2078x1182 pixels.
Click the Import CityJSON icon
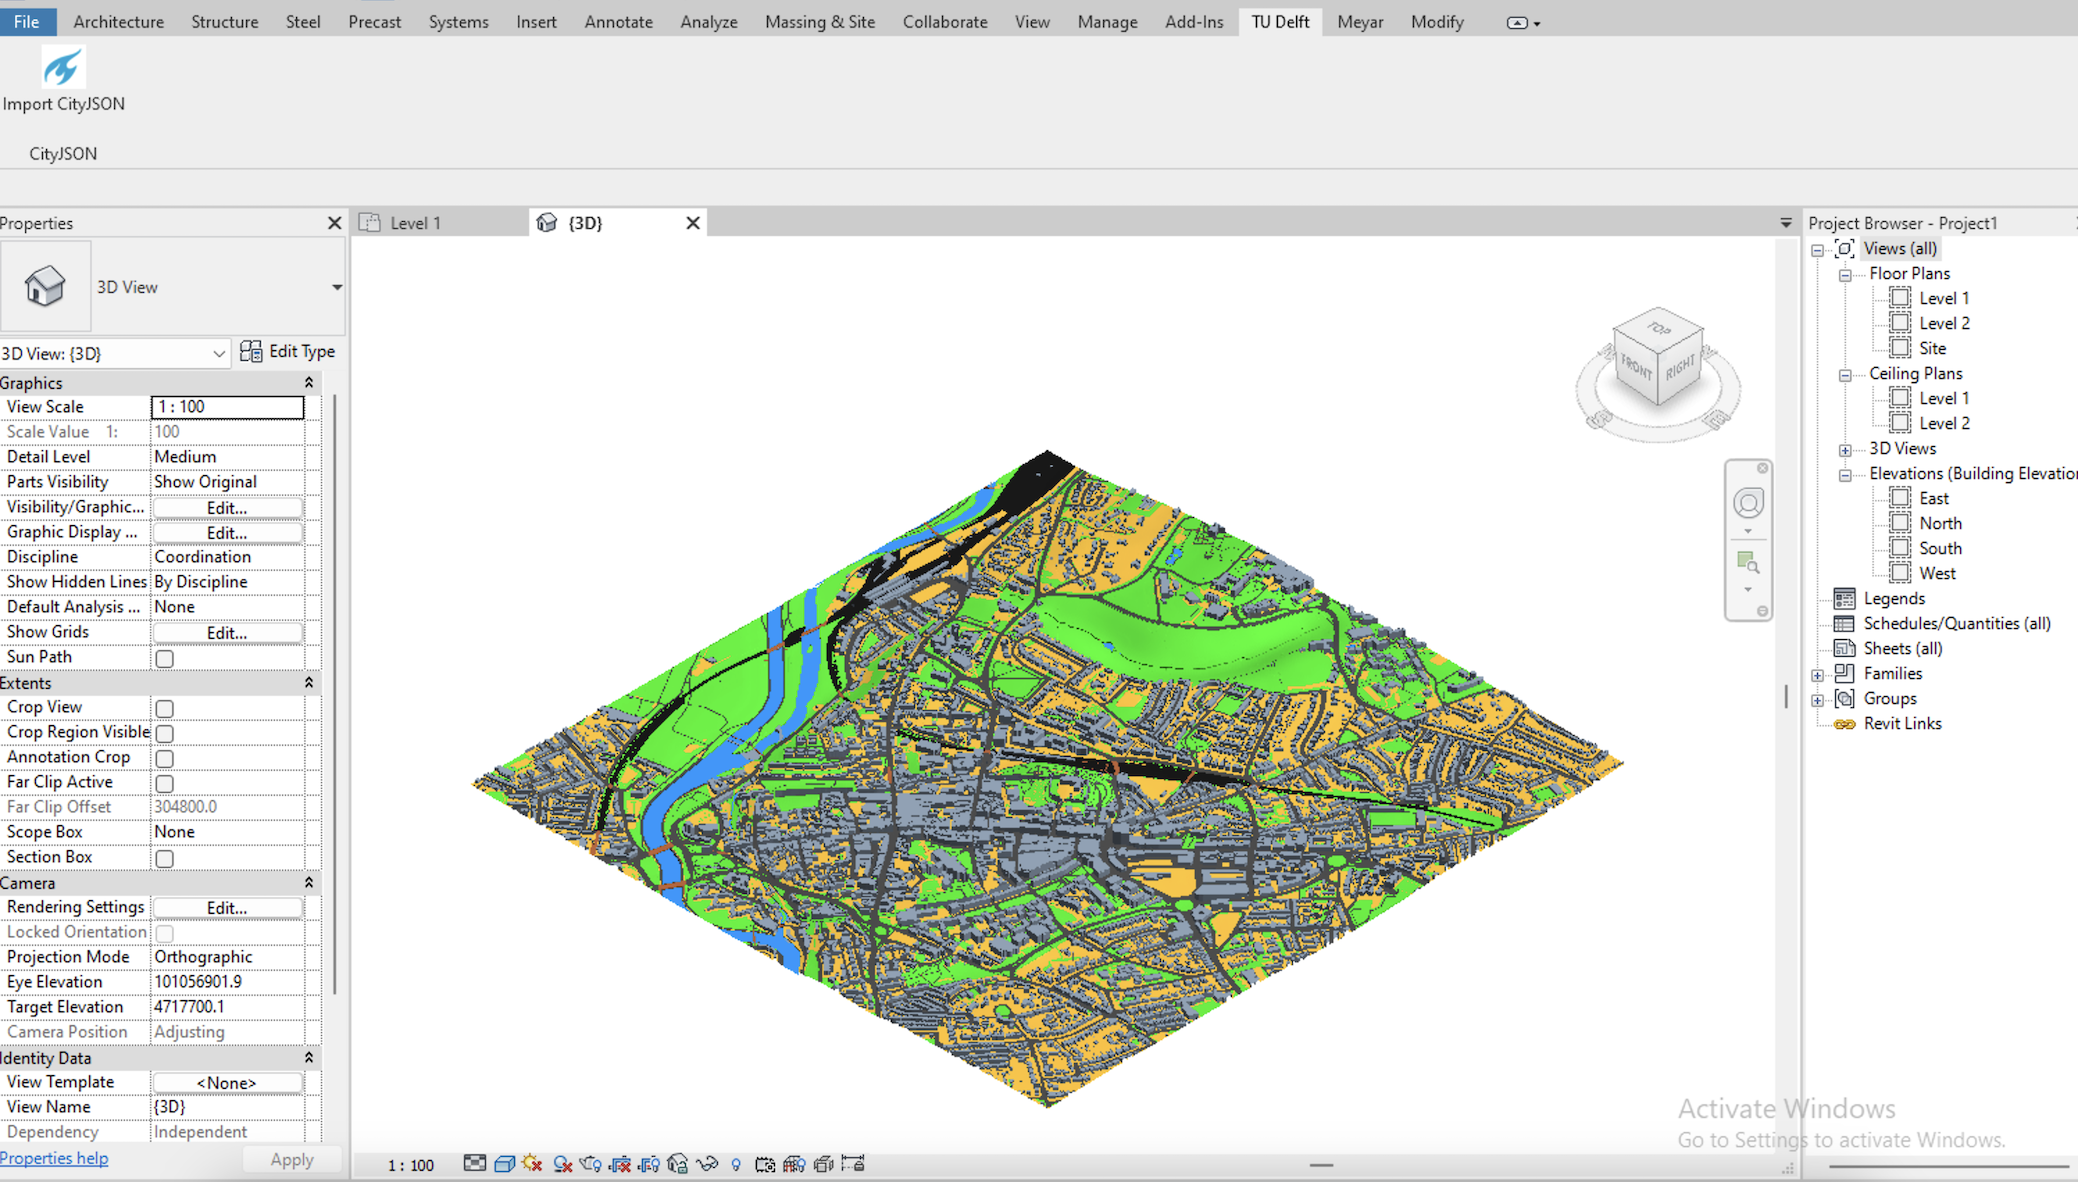tap(62, 68)
